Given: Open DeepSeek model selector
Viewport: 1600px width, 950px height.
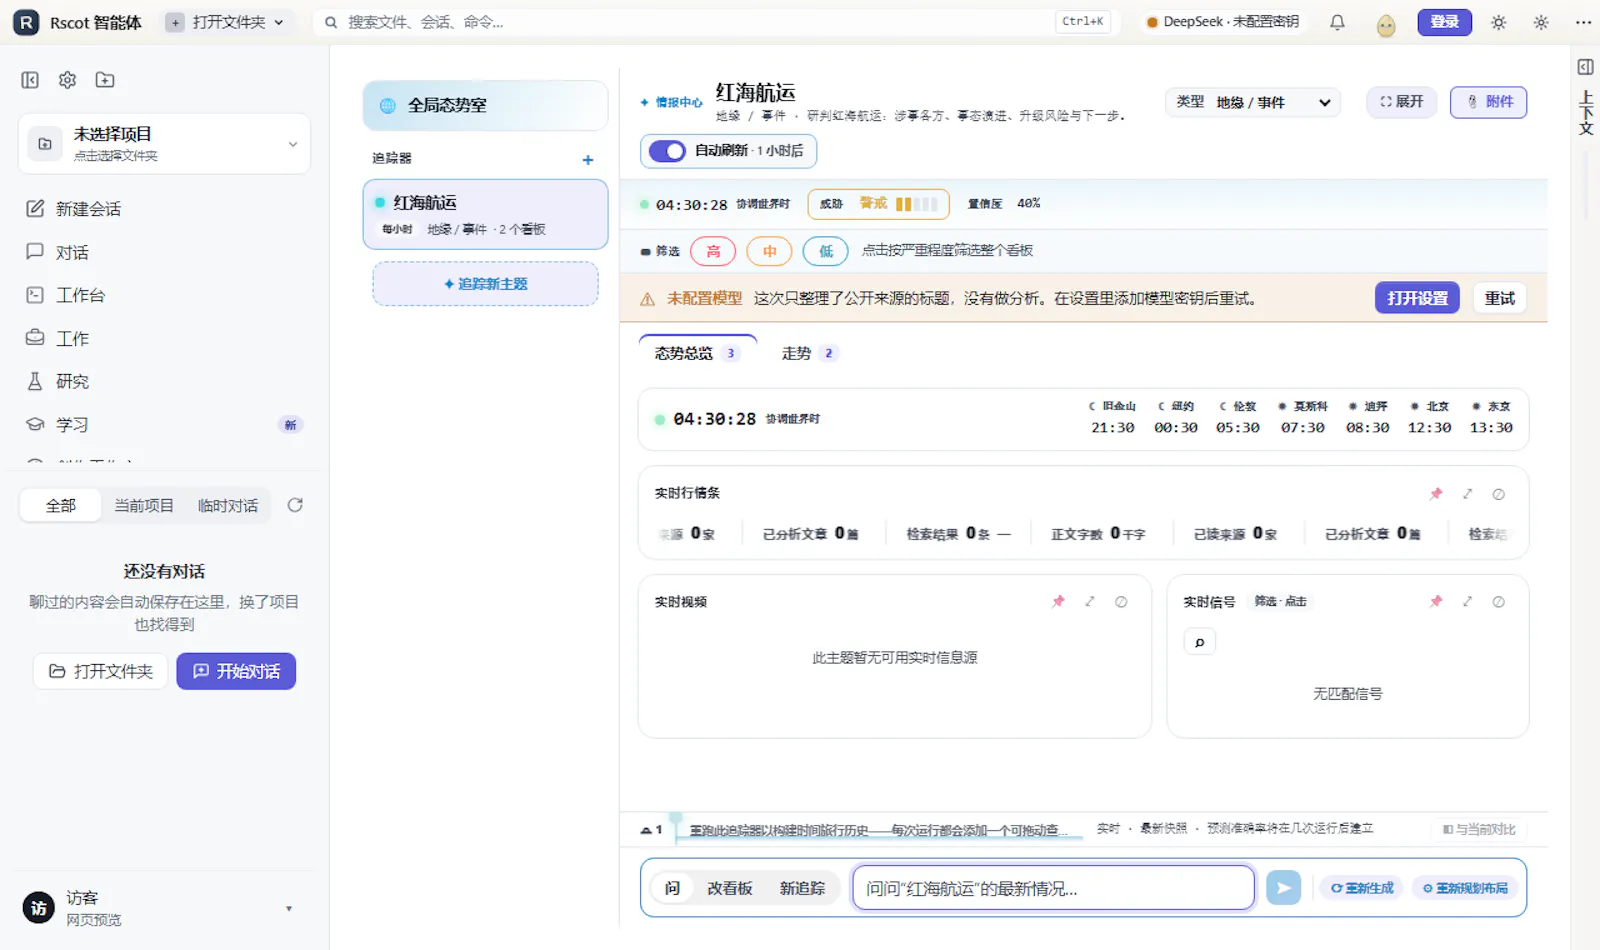Looking at the screenshot, I should click(x=1222, y=22).
